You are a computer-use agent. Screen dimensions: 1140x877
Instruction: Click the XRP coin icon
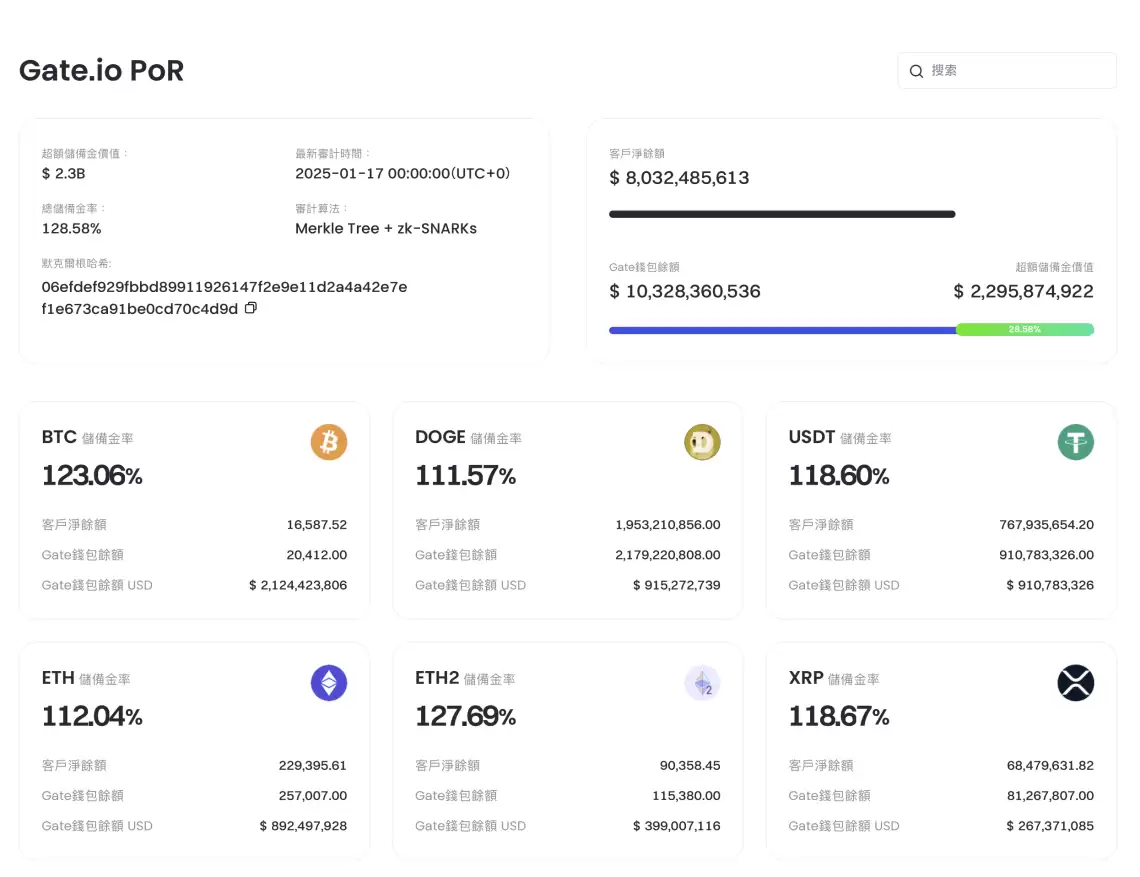click(x=1075, y=682)
